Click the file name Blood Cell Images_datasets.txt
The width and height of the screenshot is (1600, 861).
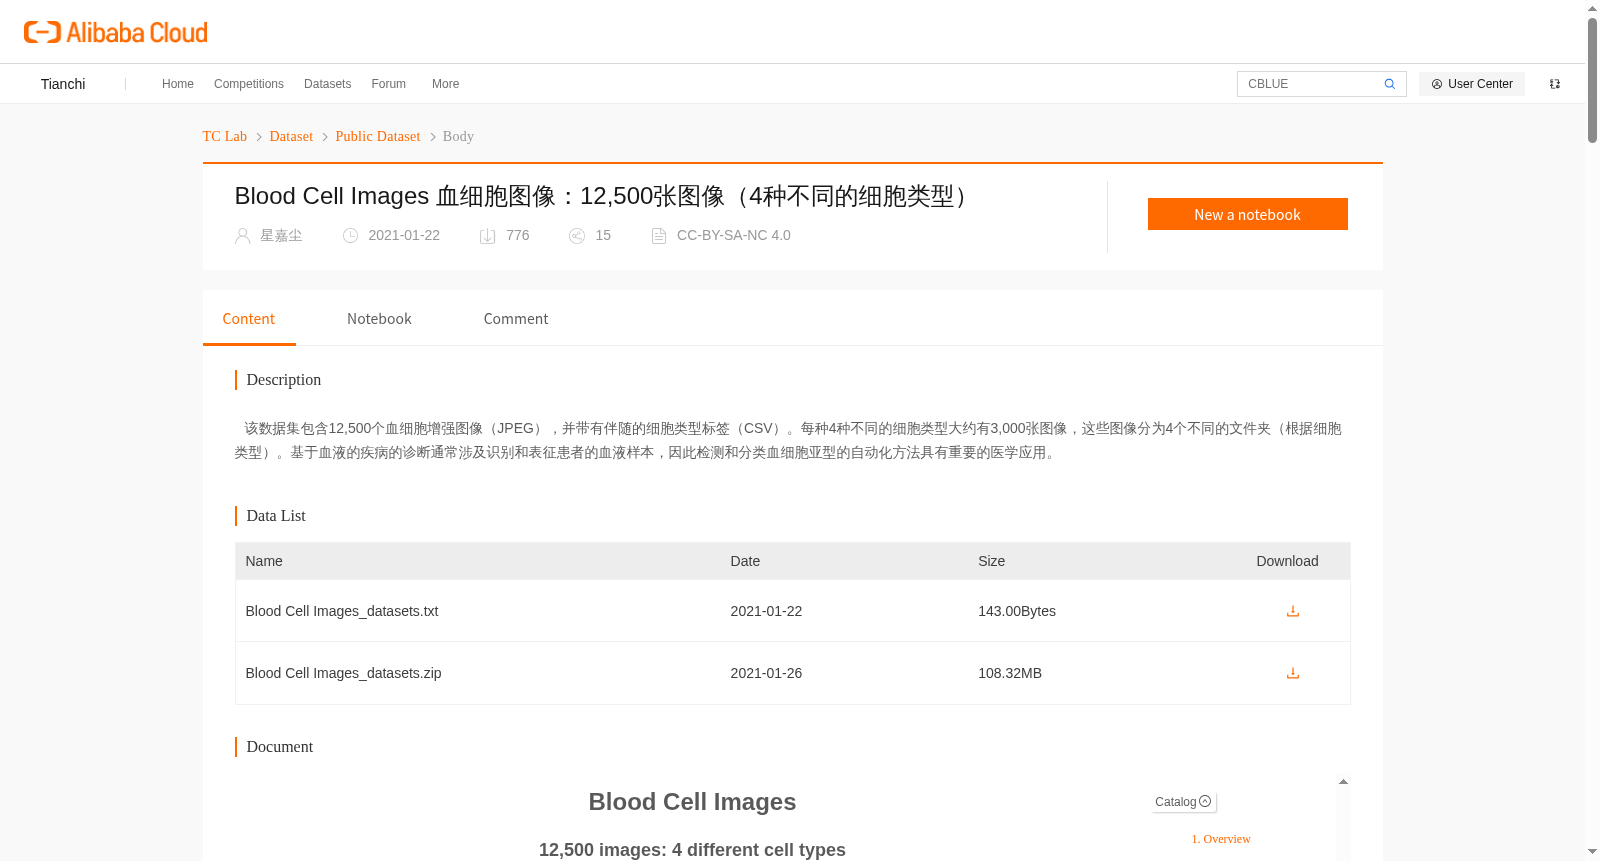click(342, 611)
